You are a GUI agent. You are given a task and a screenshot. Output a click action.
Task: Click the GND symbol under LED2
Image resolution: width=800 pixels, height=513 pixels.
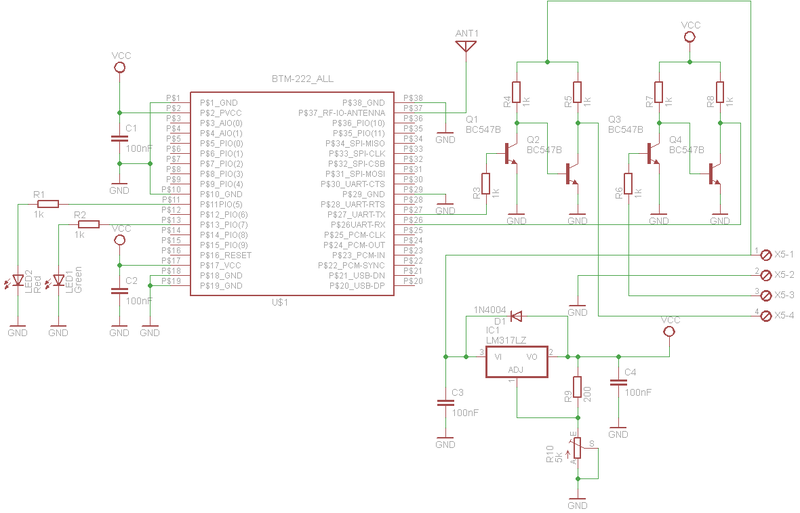(x=18, y=330)
